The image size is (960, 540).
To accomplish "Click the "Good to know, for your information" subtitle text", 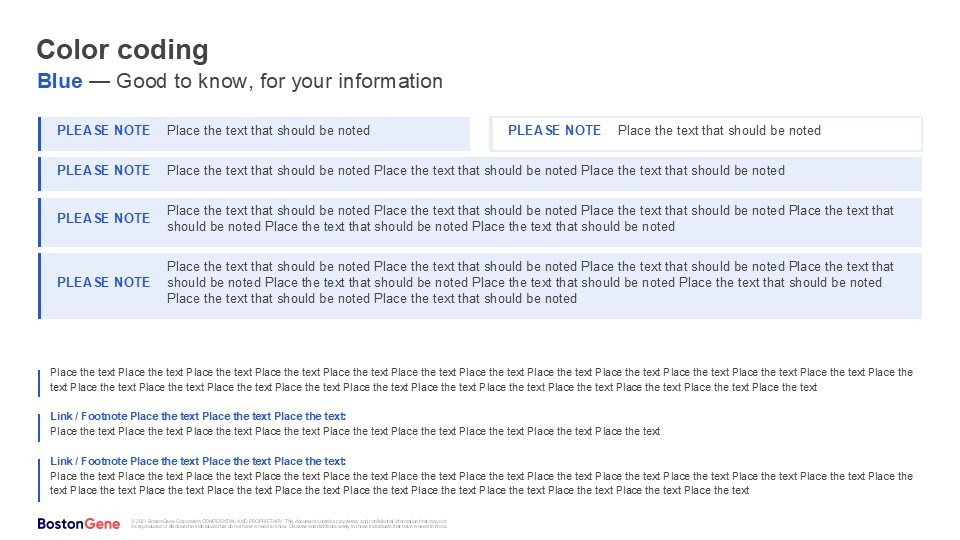I will click(279, 82).
